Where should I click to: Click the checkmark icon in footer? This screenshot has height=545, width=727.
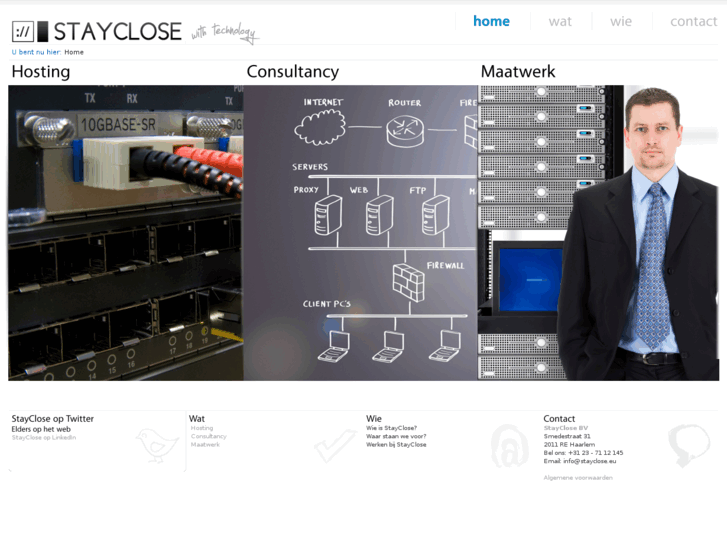335,445
